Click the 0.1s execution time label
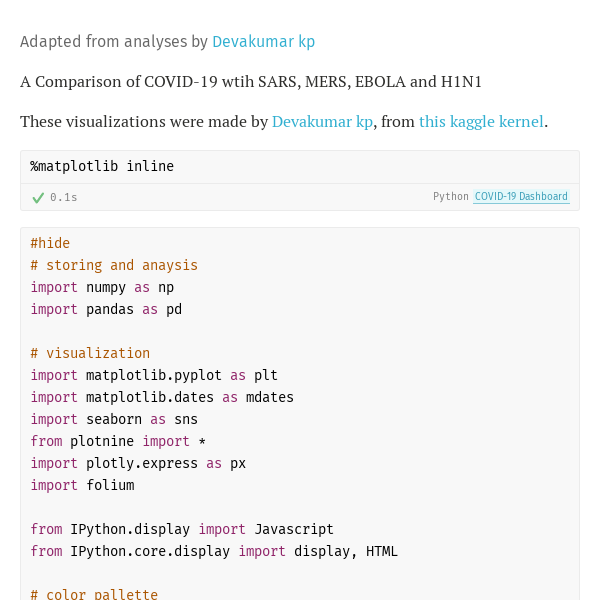This screenshot has height=600, width=600. tap(64, 197)
